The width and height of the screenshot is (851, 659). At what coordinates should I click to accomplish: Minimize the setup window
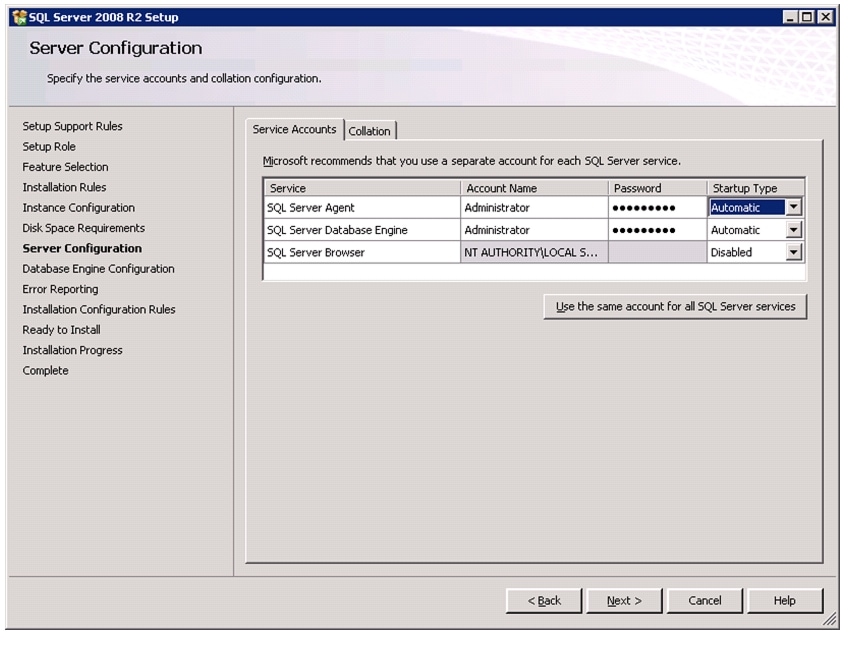792,17
